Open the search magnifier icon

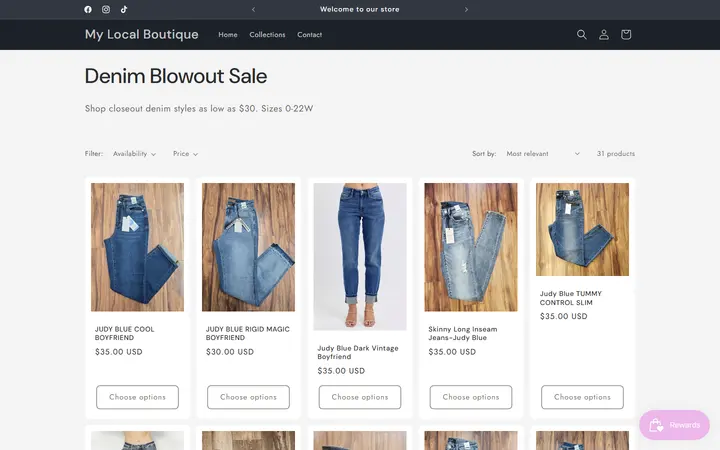pyautogui.click(x=581, y=34)
